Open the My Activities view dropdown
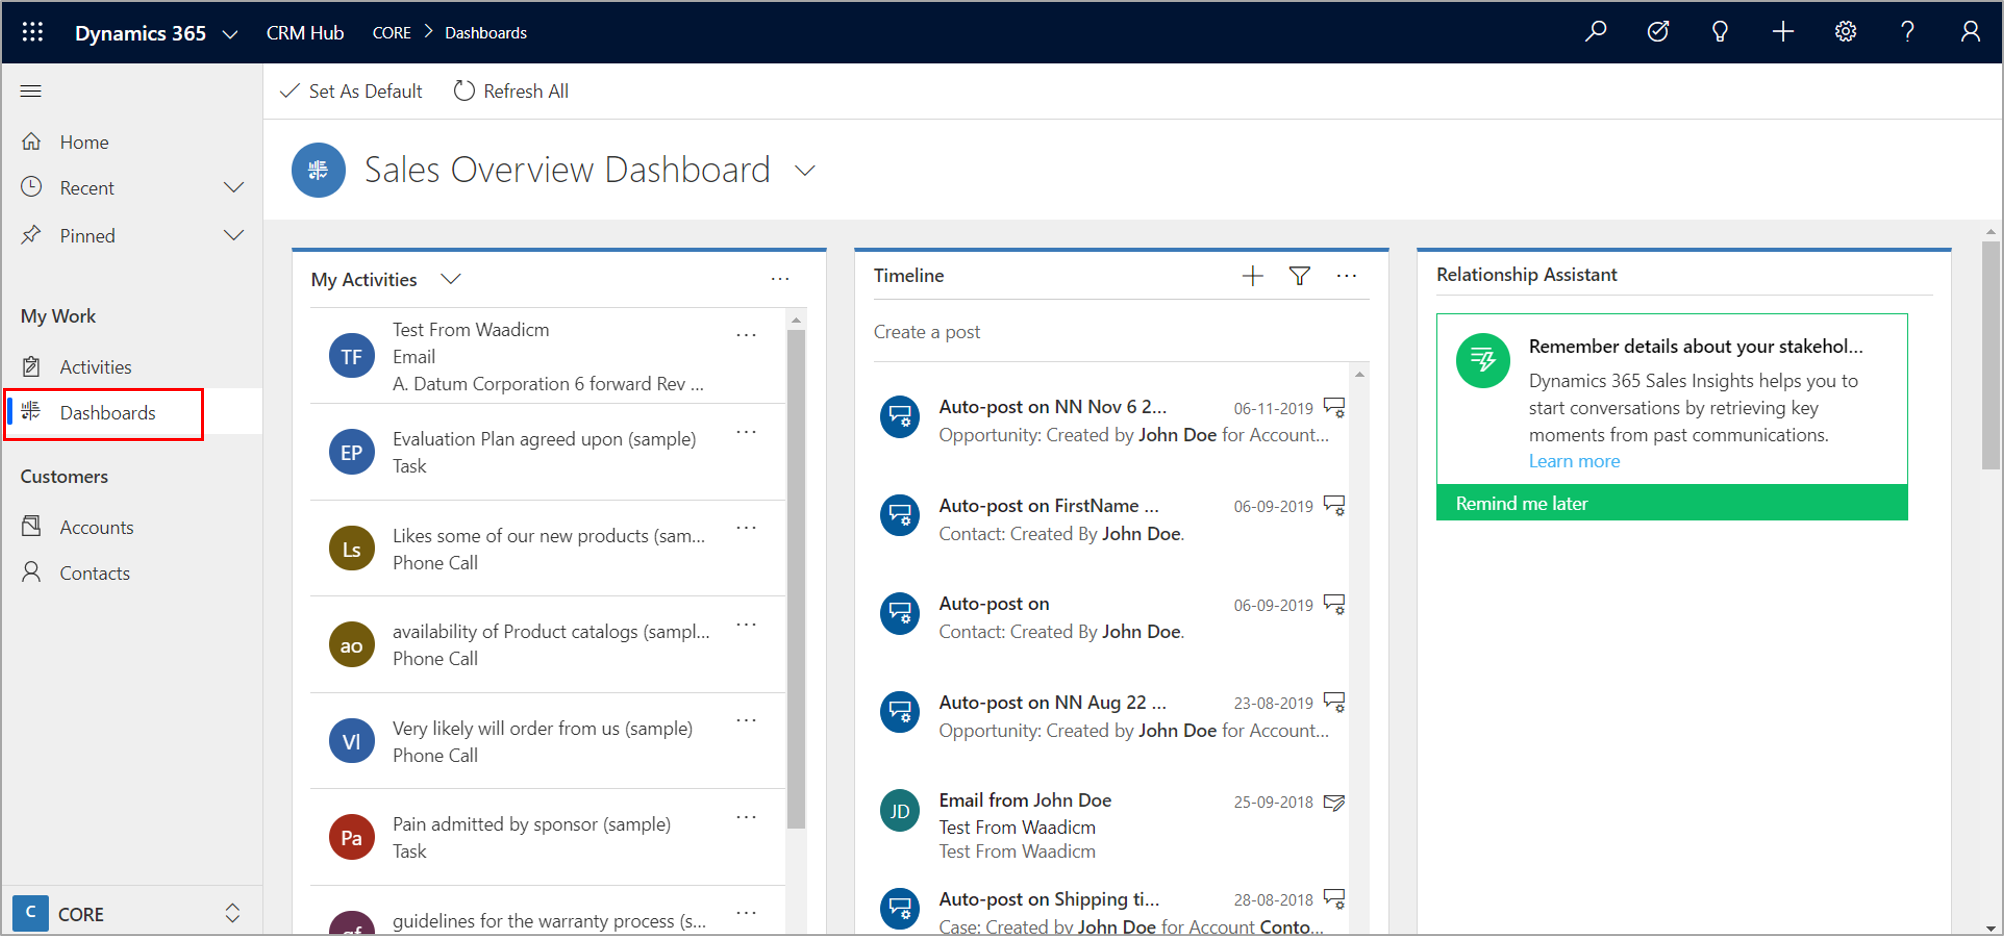The width and height of the screenshot is (2004, 936). point(451,279)
